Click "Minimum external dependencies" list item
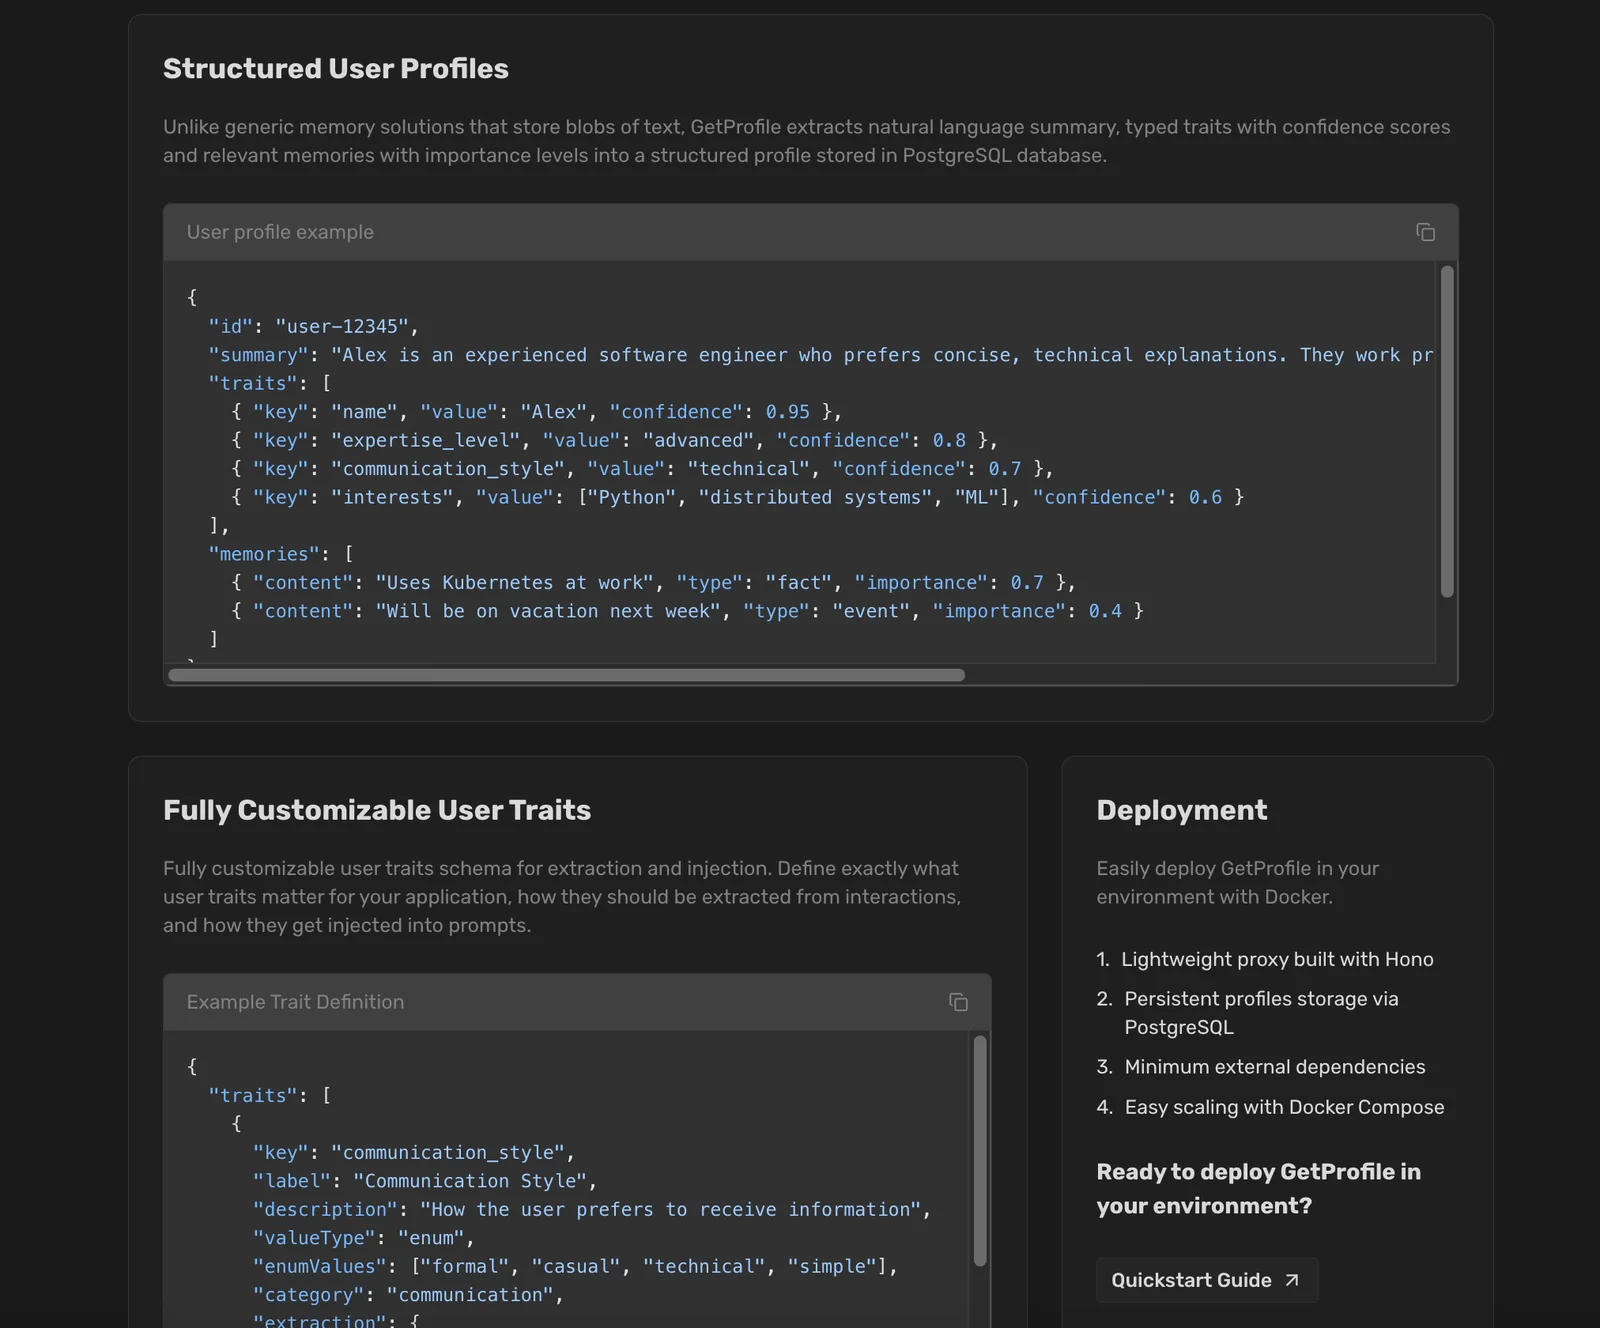Viewport: 1600px width, 1328px height. [x=1275, y=1067]
